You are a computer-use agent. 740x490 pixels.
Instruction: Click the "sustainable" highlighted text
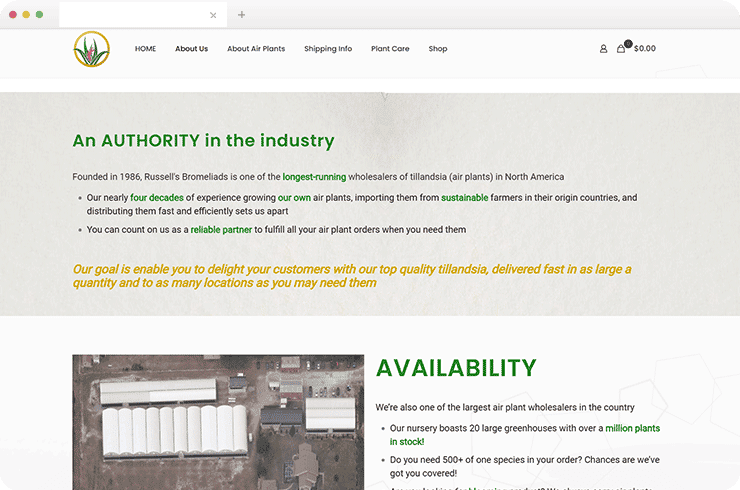pyautogui.click(x=465, y=198)
